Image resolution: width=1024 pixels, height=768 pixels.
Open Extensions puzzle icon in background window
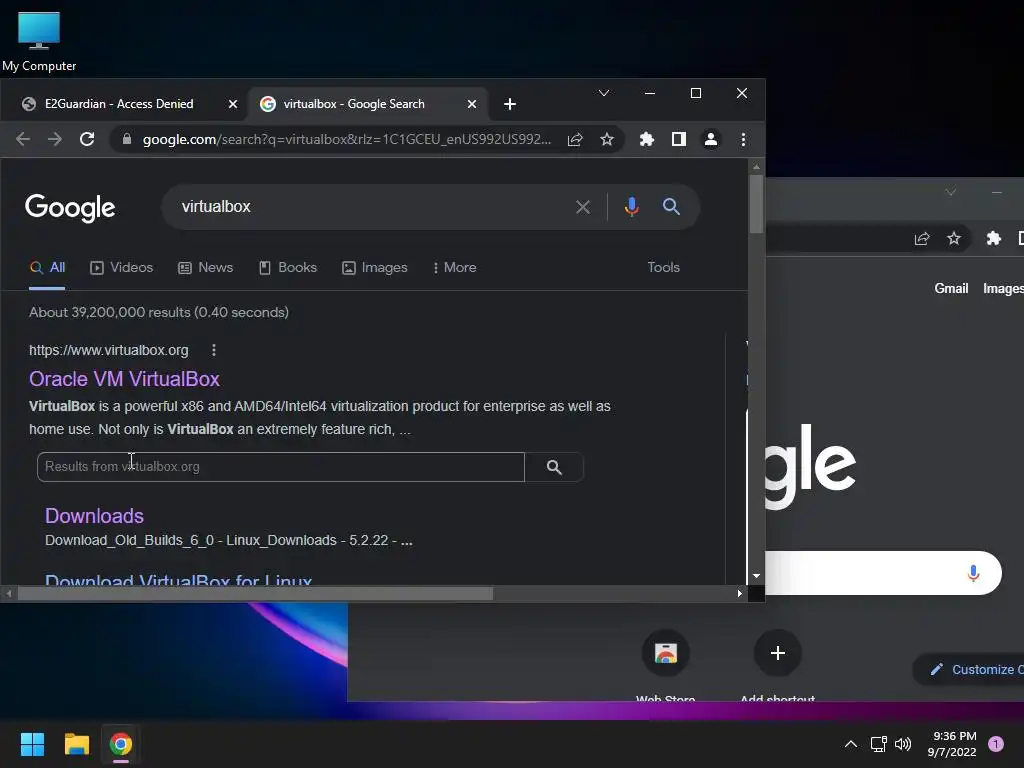994,238
